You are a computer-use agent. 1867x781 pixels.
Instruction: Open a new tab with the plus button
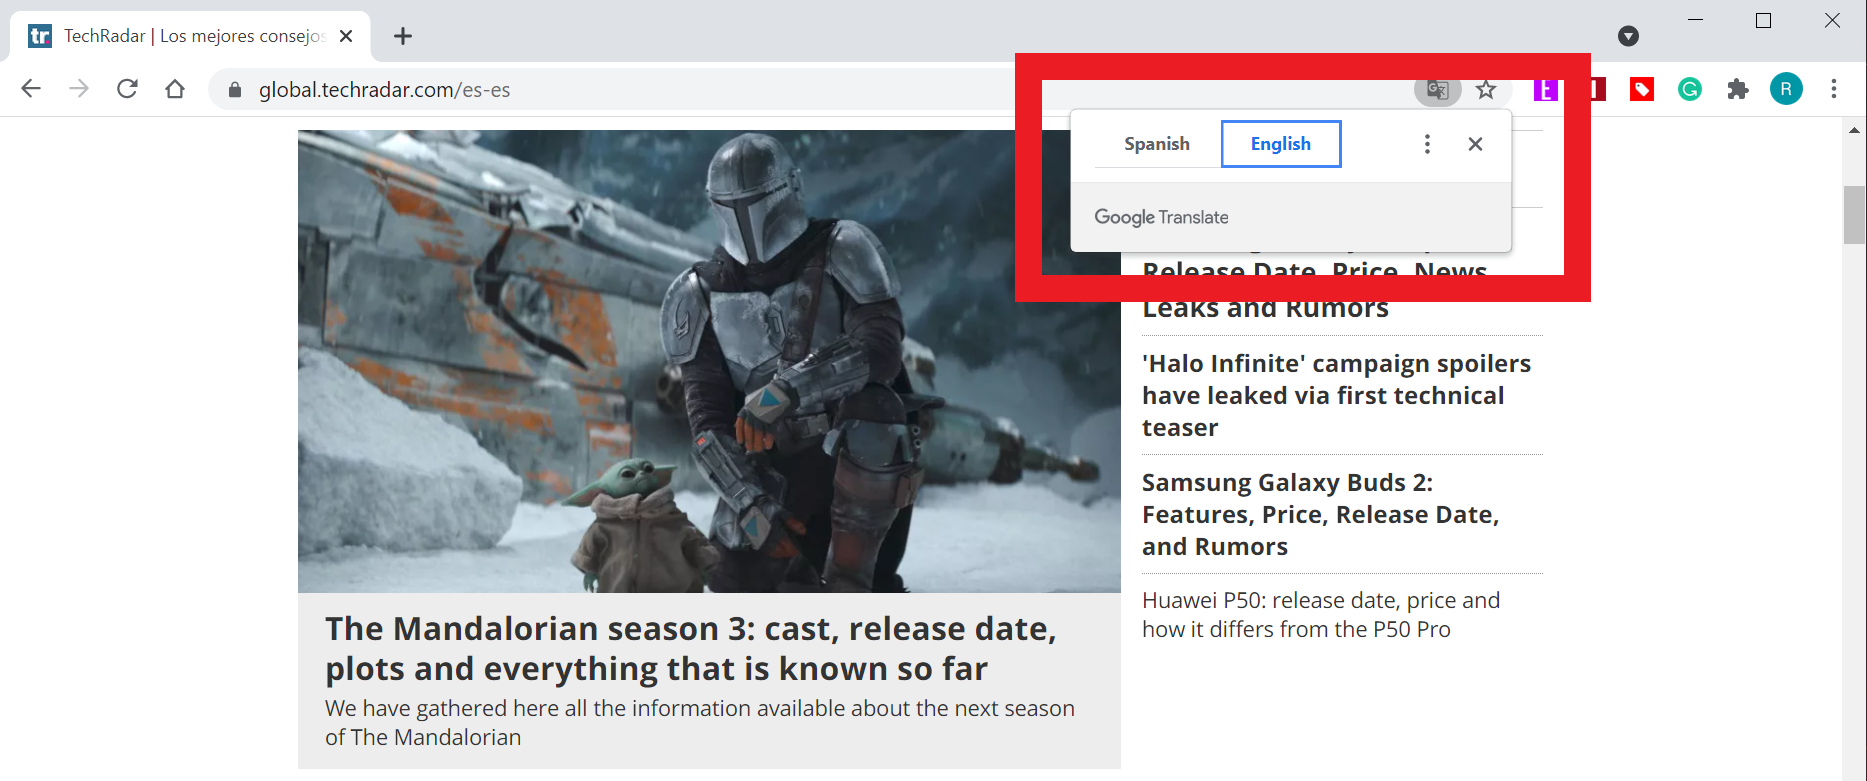coord(403,36)
